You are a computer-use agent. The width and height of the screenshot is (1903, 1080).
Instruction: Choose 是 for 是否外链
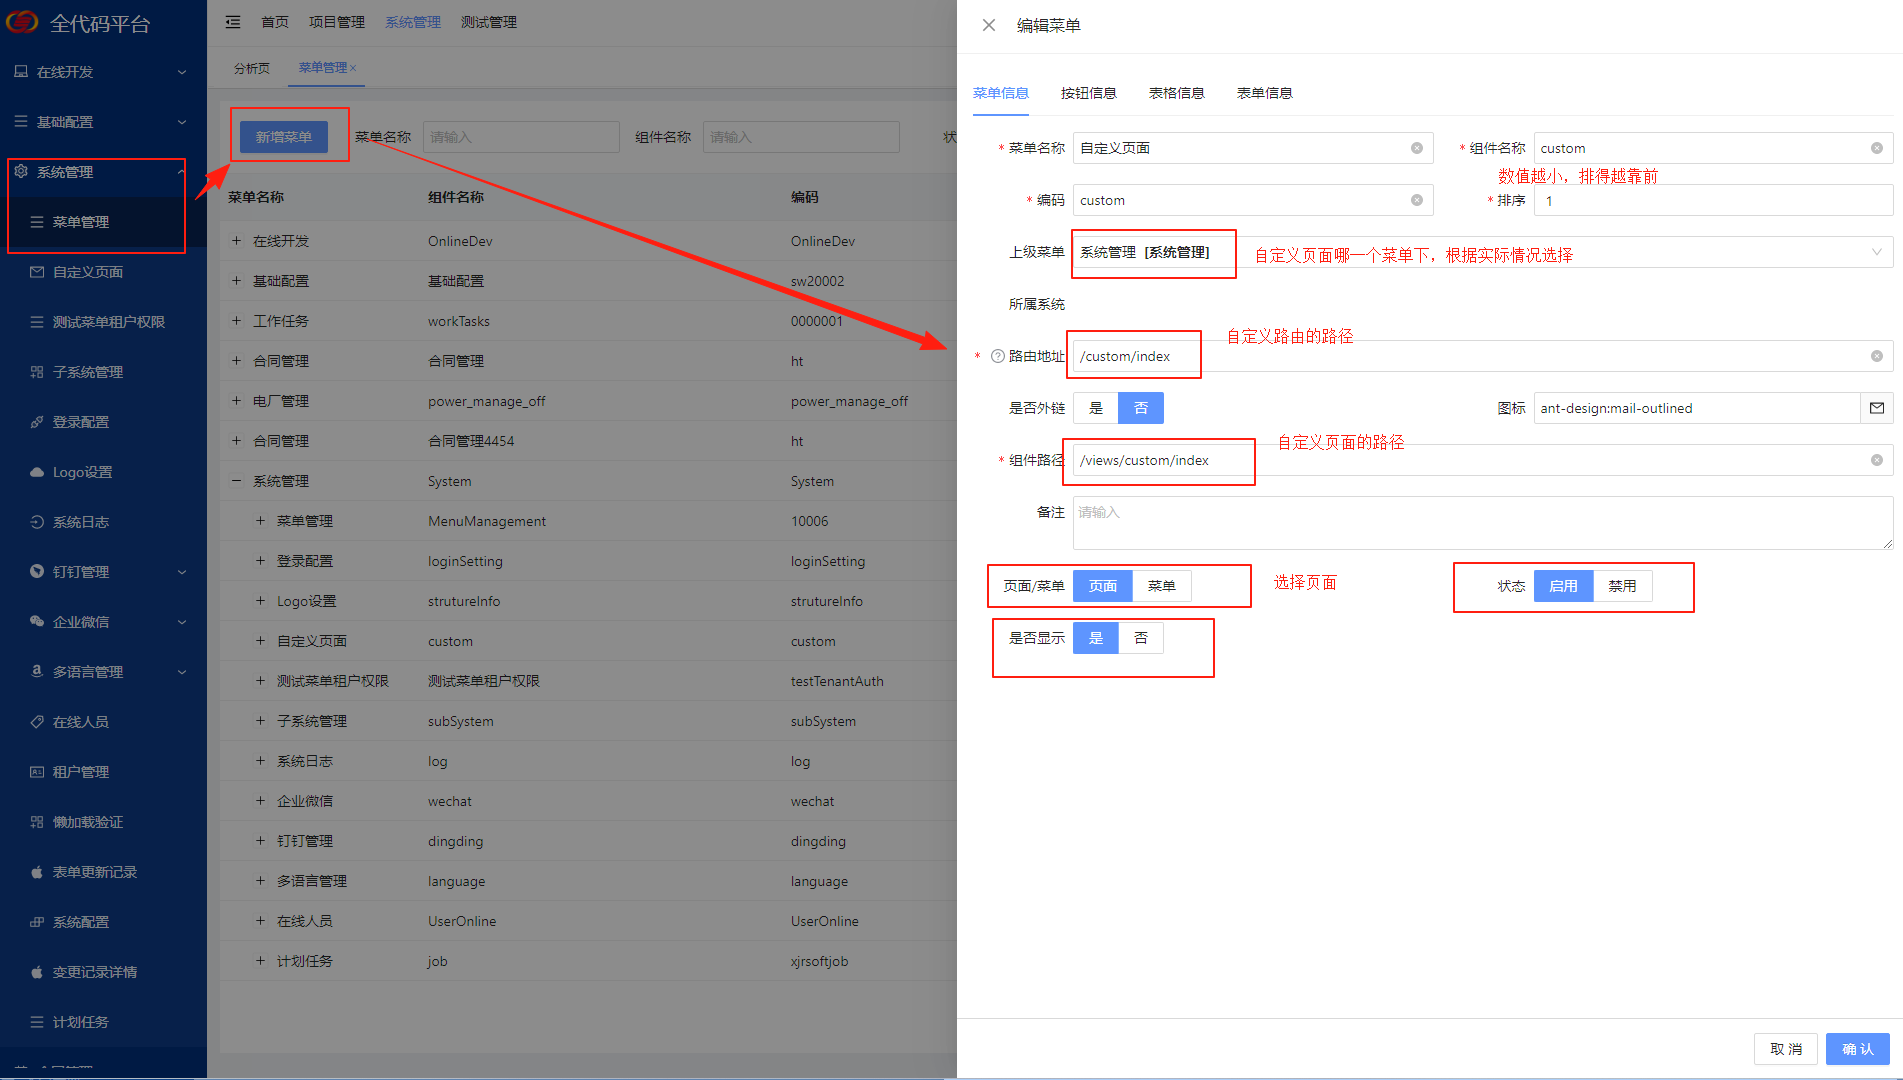pyautogui.click(x=1096, y=408)
